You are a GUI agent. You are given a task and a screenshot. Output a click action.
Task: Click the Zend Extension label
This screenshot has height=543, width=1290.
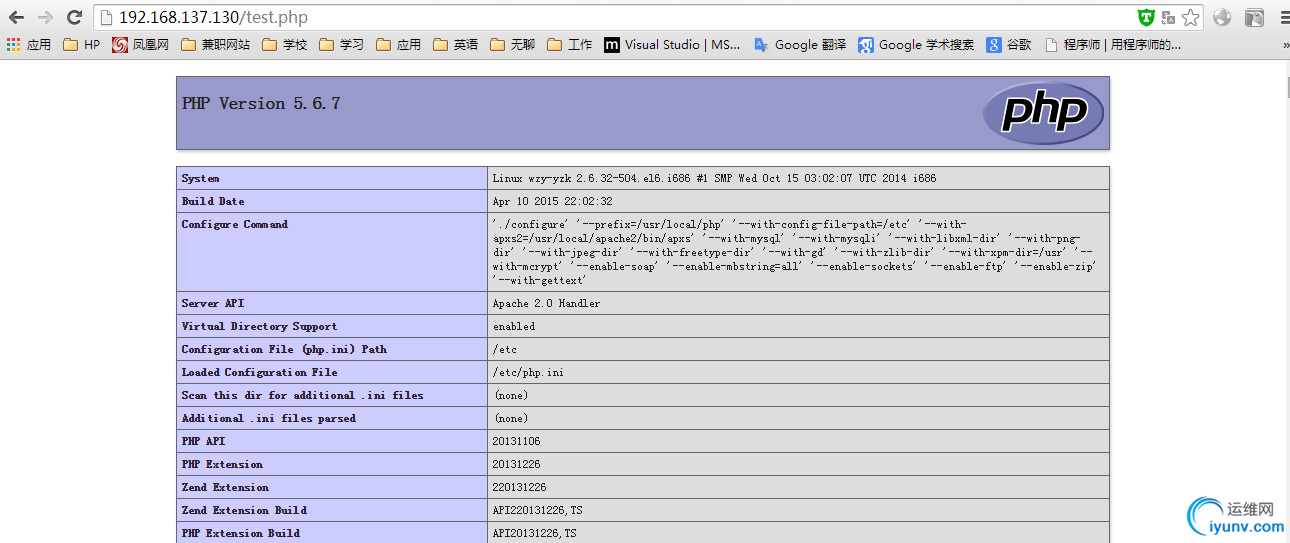[x=225, y=487]
